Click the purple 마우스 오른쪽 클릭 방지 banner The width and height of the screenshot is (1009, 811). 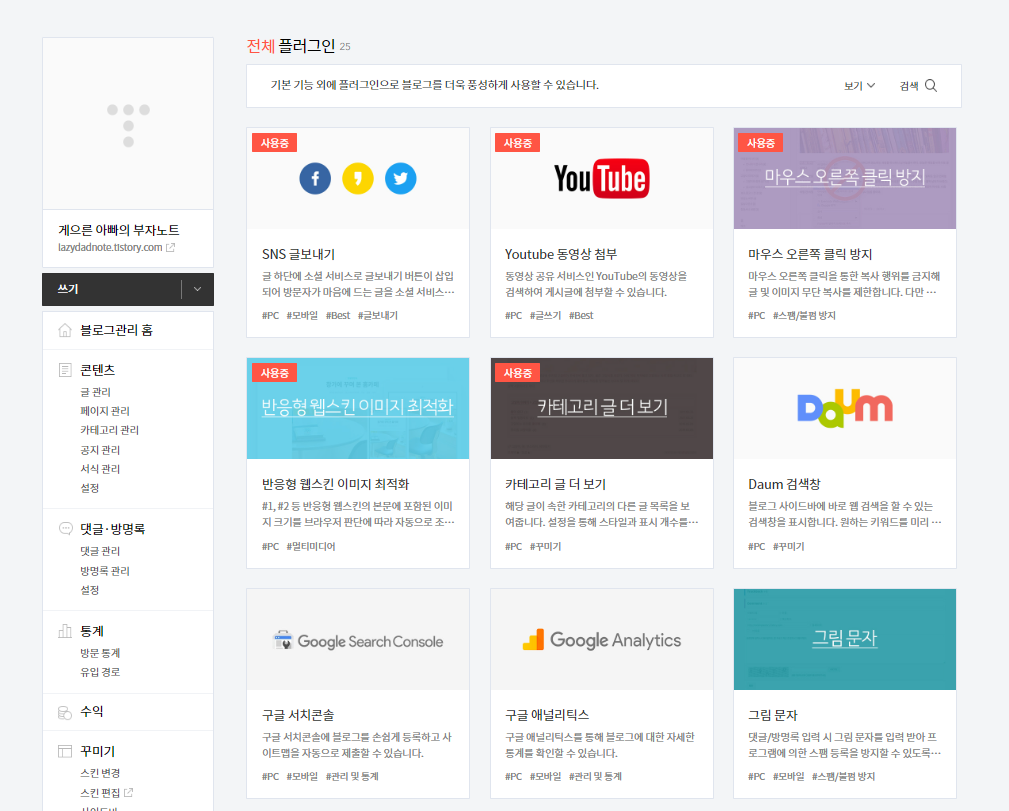(845, 178)
